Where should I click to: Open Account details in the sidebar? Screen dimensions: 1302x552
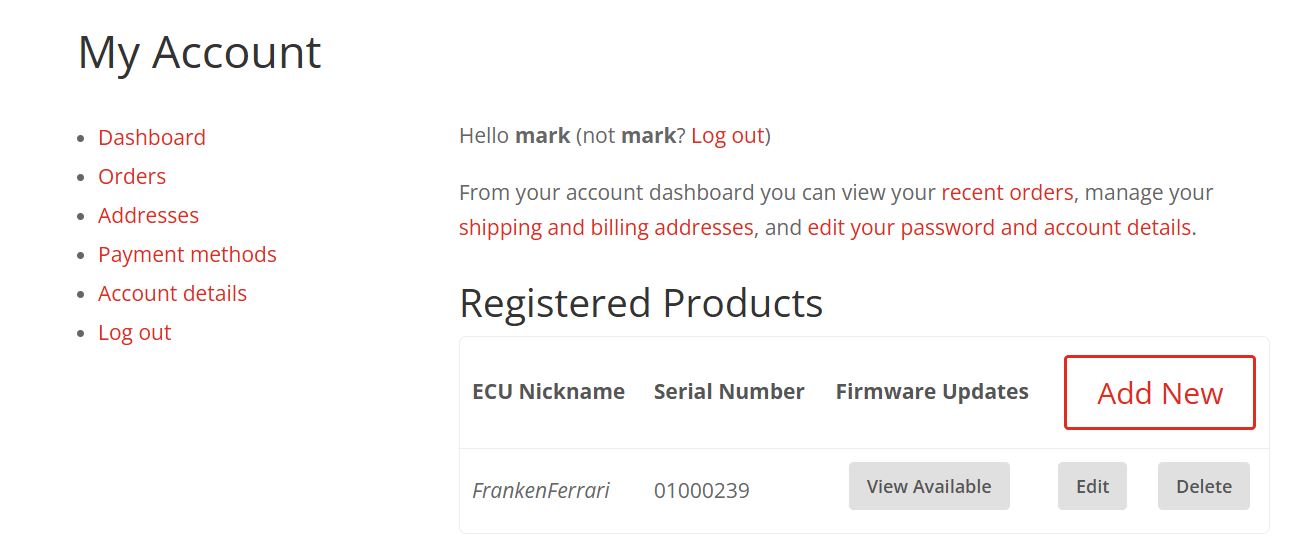point(172,293)
